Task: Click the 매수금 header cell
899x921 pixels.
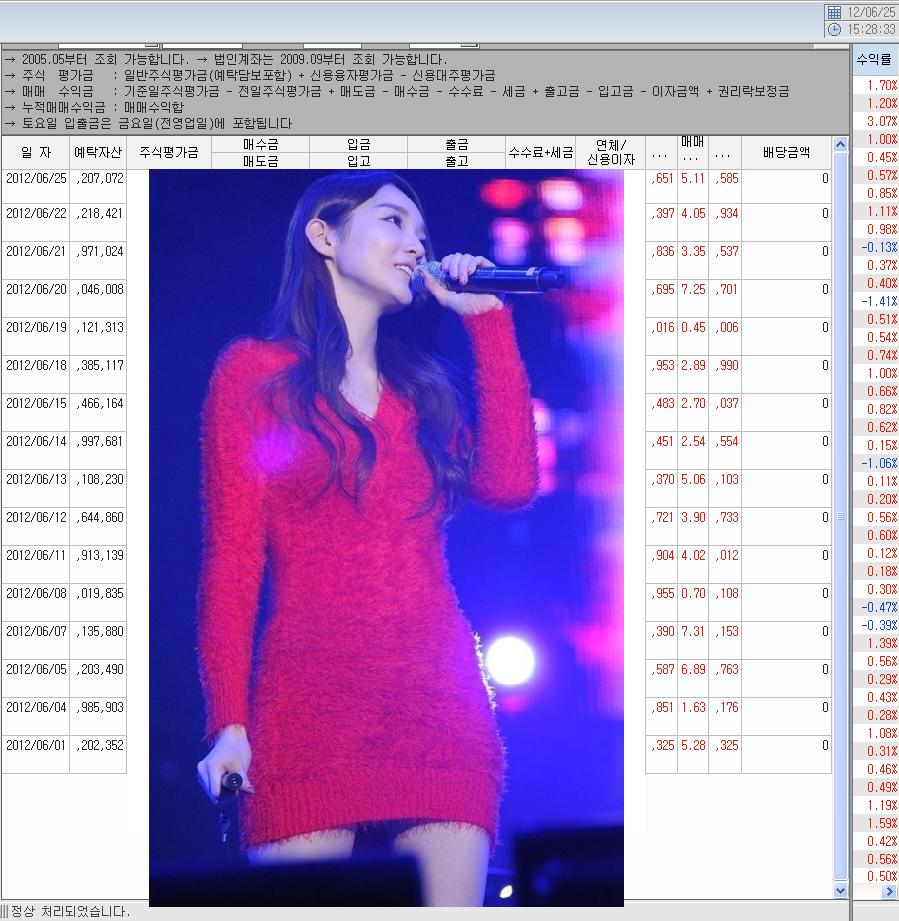Action: coord(260,144)
